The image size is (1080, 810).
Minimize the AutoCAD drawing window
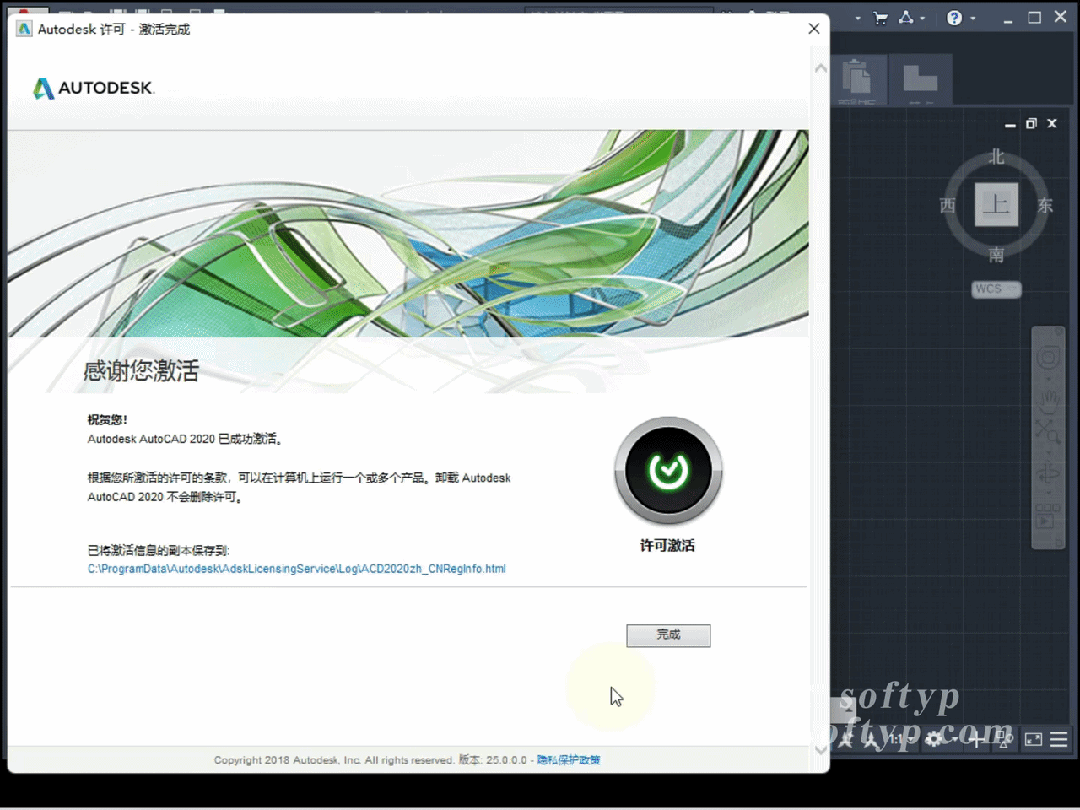pyautogui.click(x=1010, y=124)
